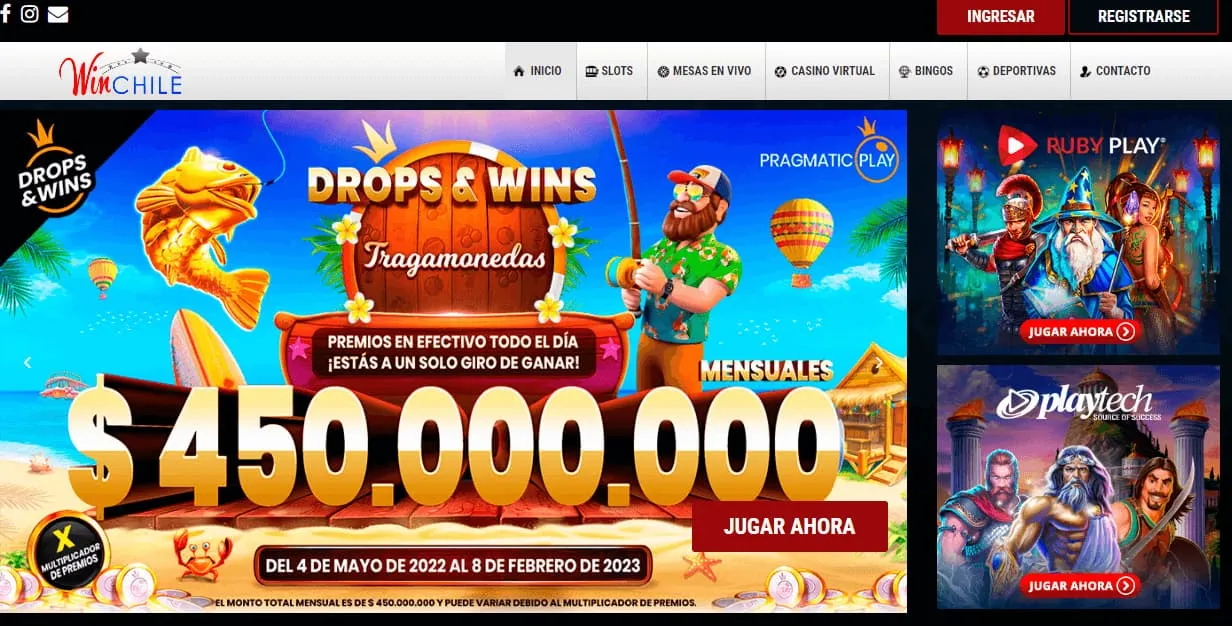The width and height of the screenshot is (1232, 626).
Task: Click the email envelope icon
Action: [58, 14]
